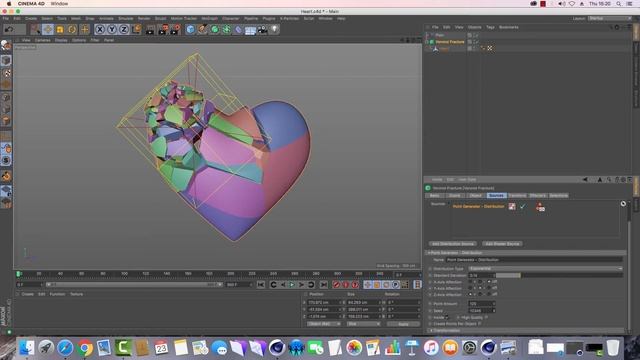The width and height of the screenshot is (640, 360).
Task: Switch to Texture mode in left palette
Action: [x=6, y=73]
